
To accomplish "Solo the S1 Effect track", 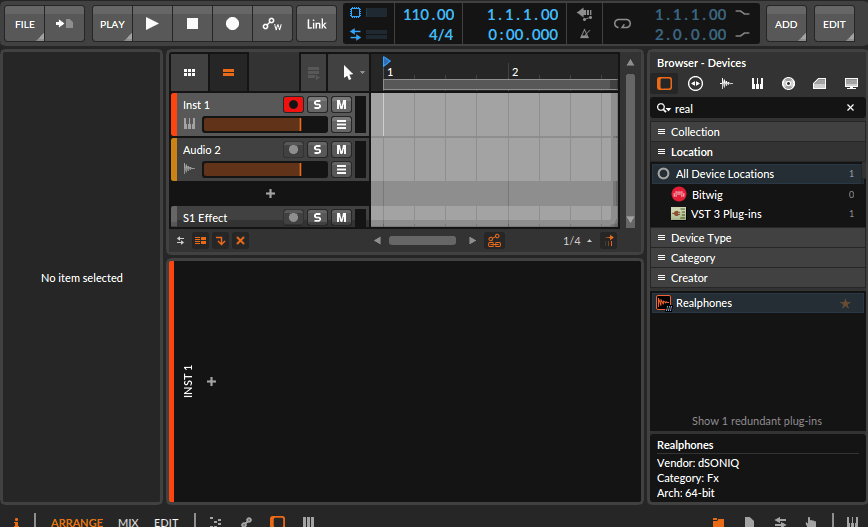I will point(317,218).
